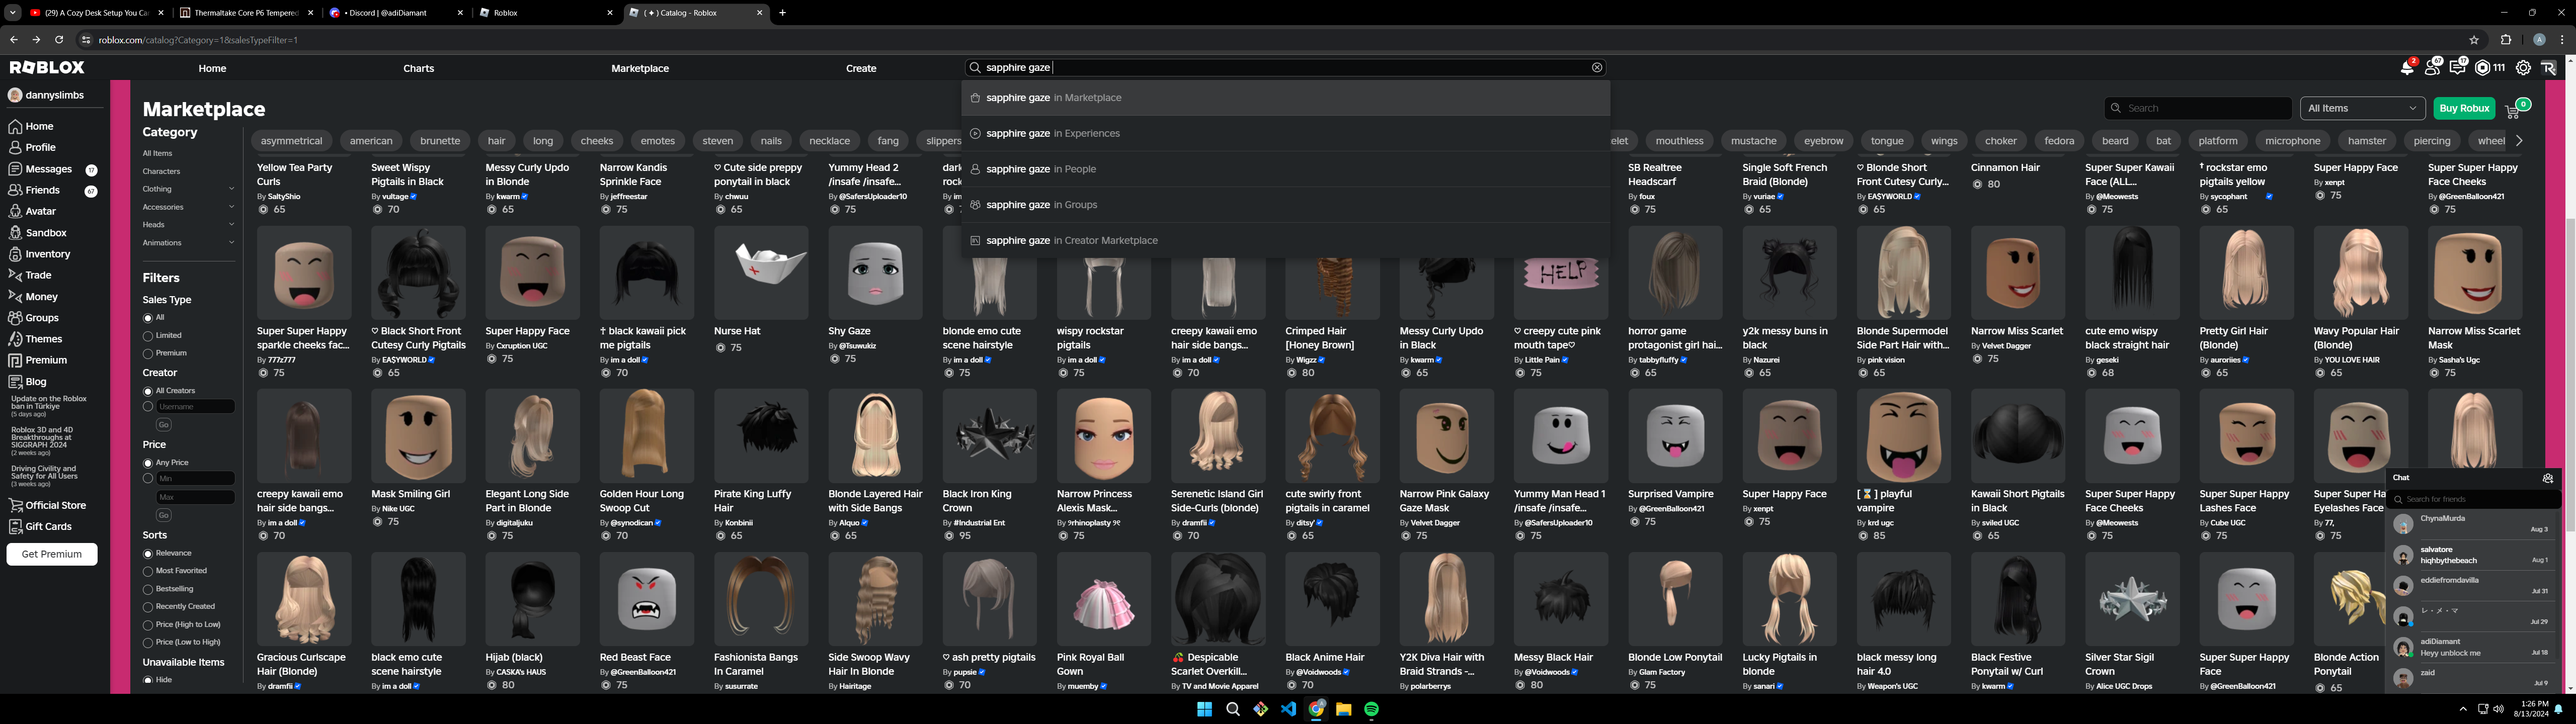Click the Buy Robux button

tap(2463, 108)
